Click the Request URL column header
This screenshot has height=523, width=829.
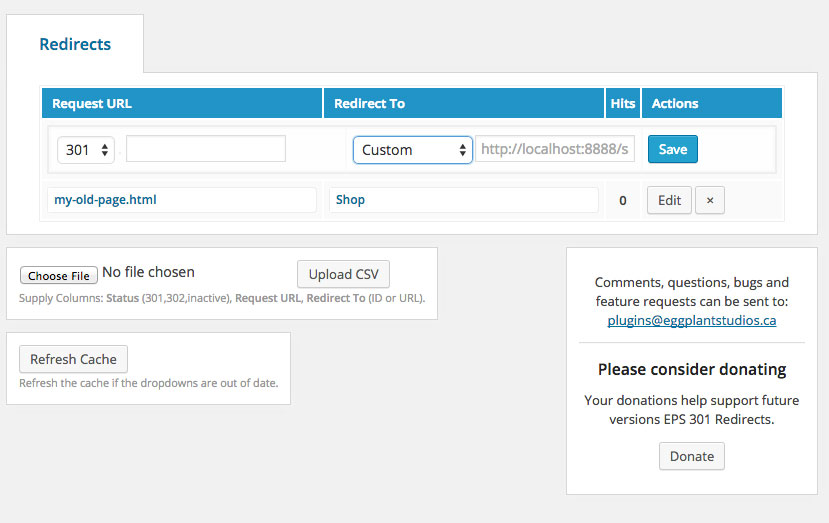coord(92,104)
